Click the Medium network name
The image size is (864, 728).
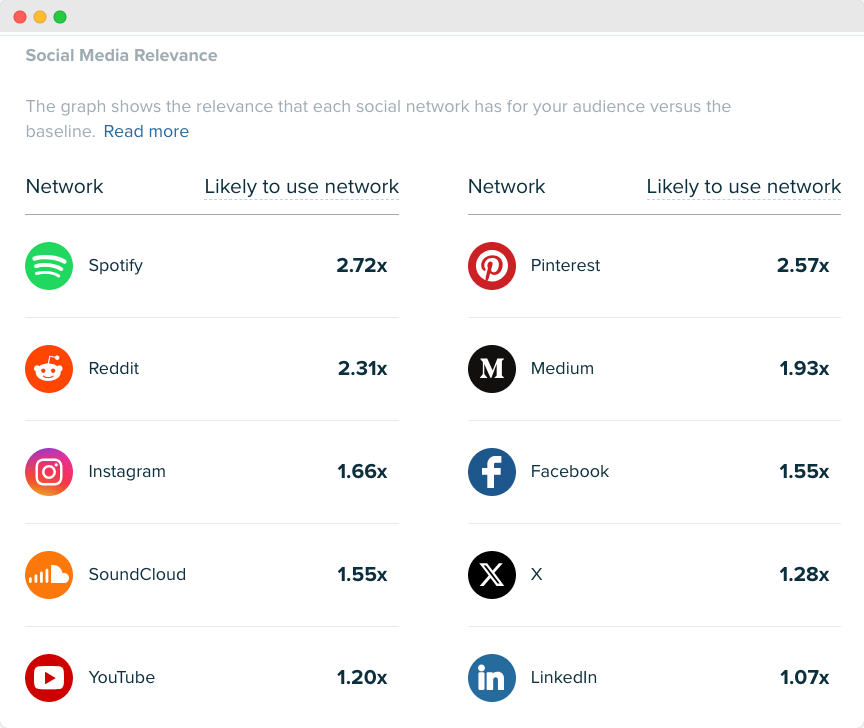(562, 368)
